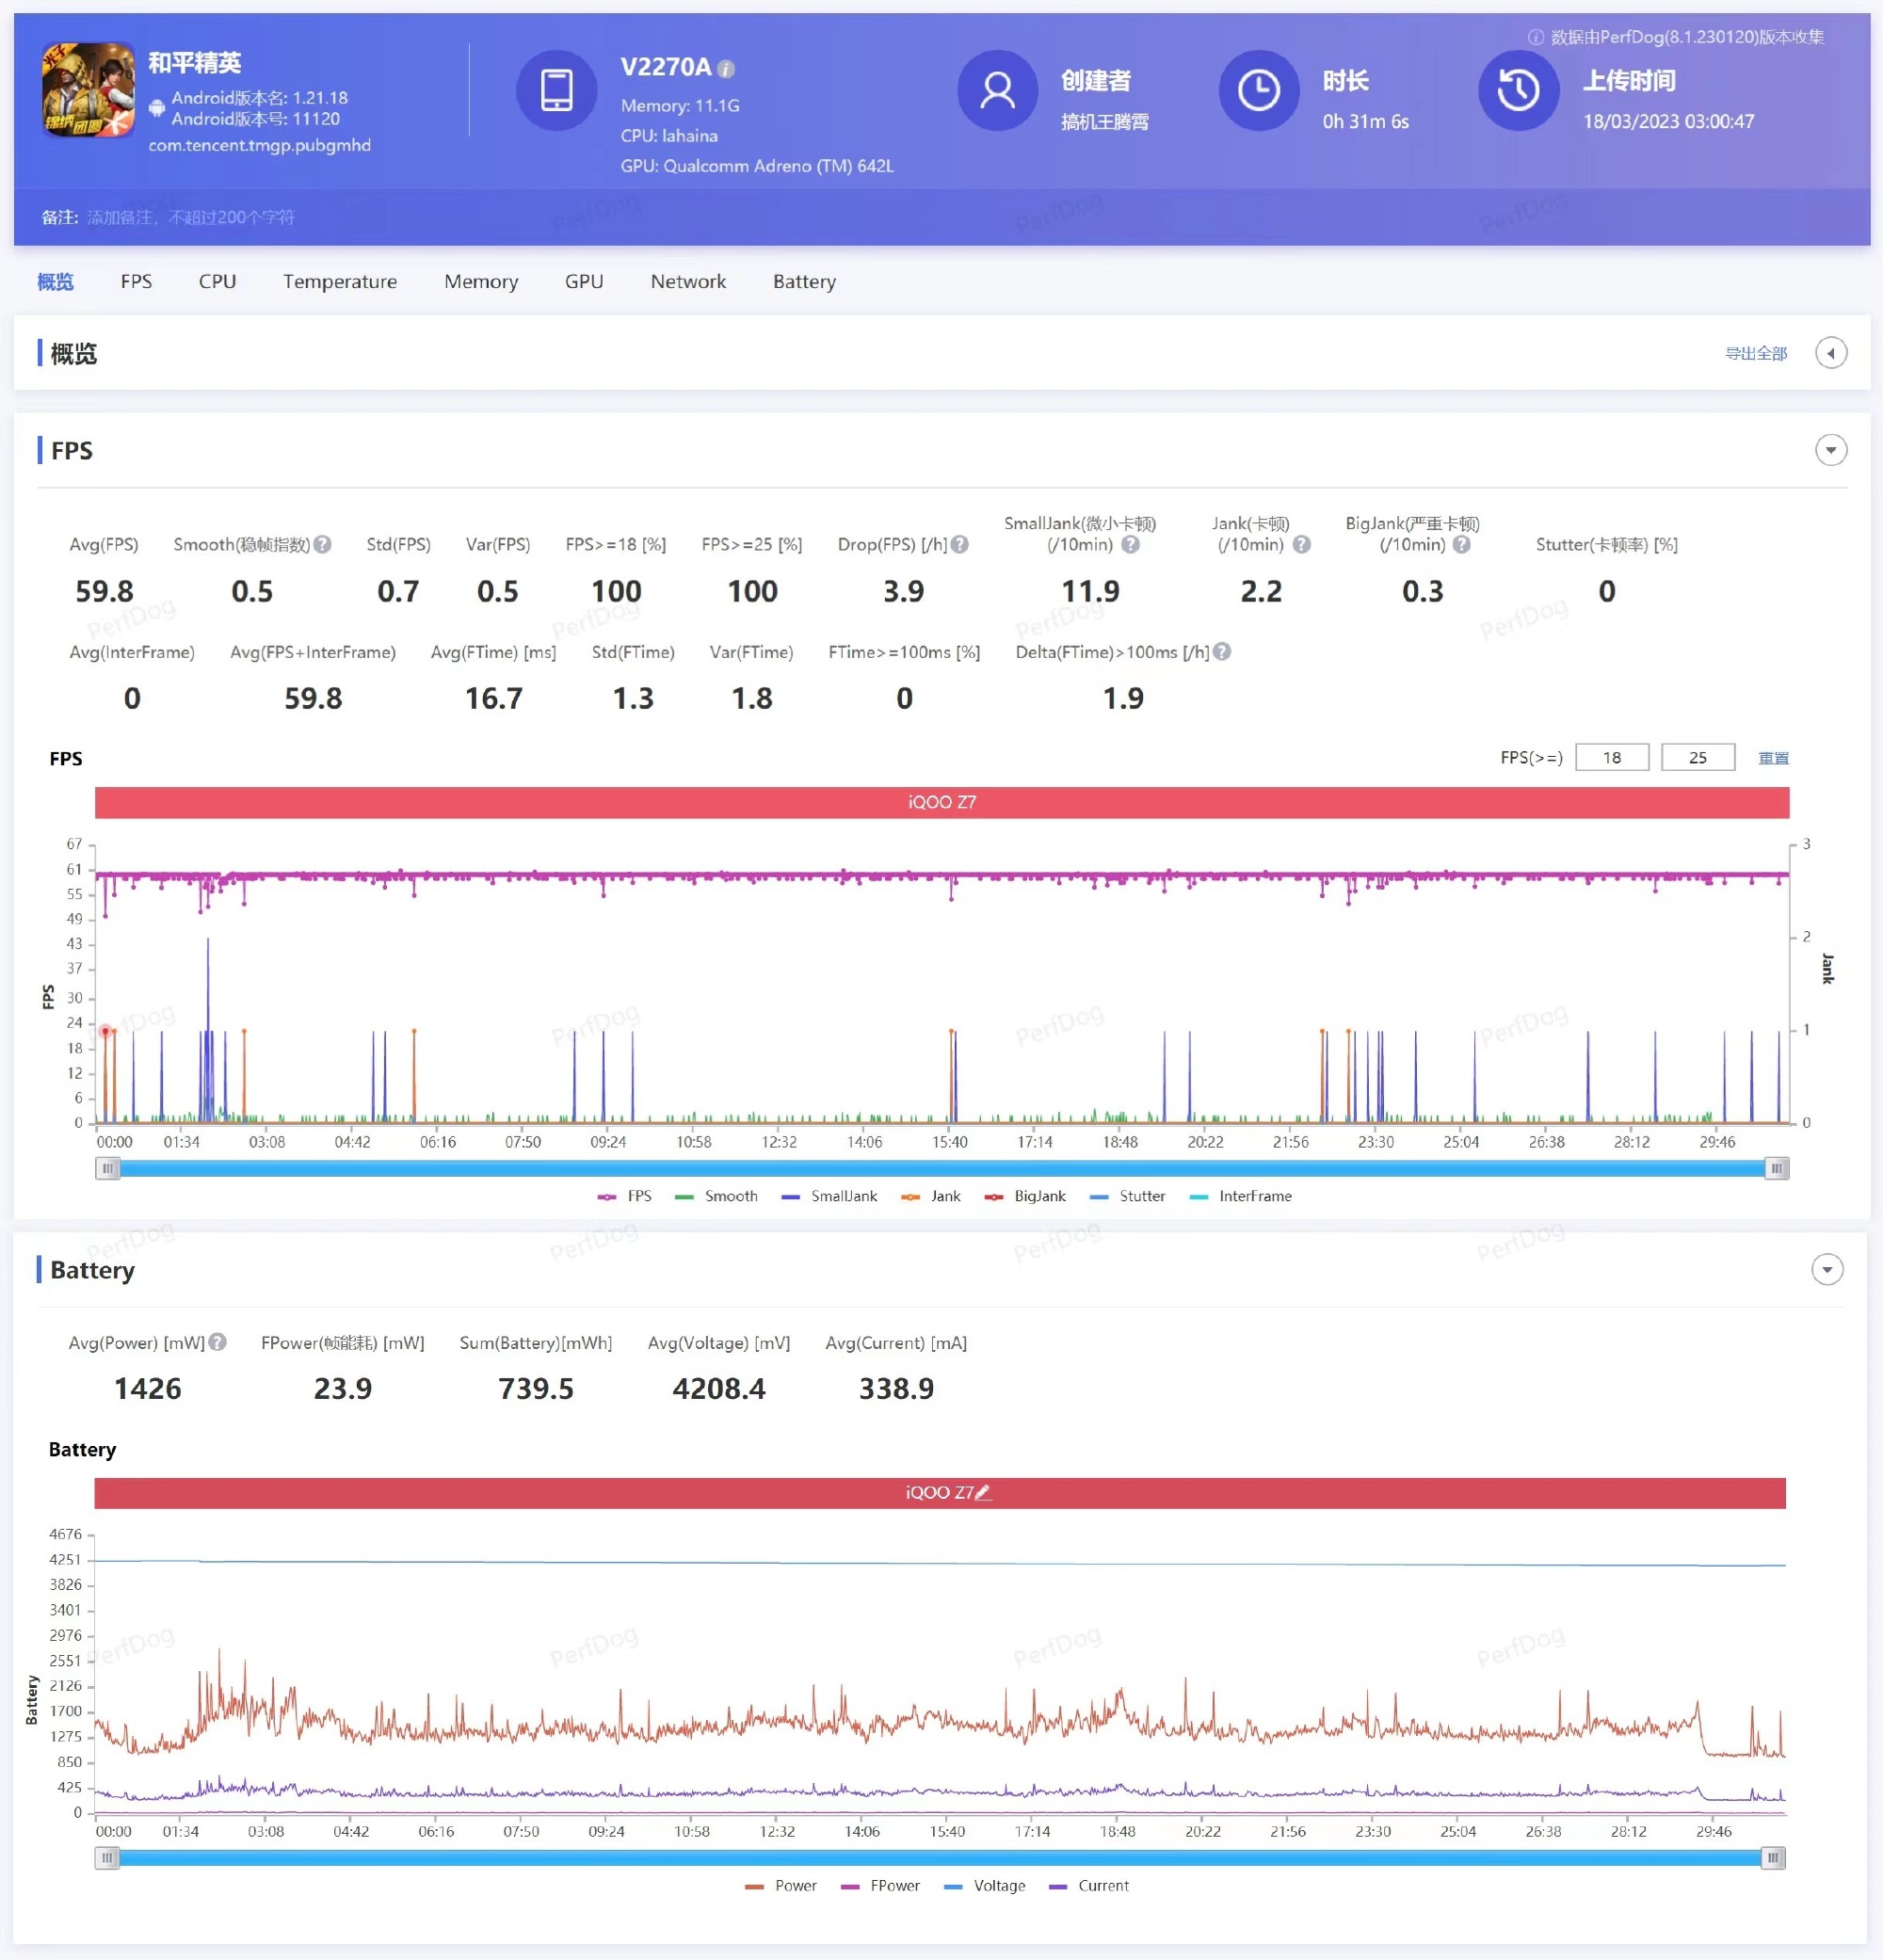Click the device phone icon
The image size is (1883, 1960).
point(556,90)
